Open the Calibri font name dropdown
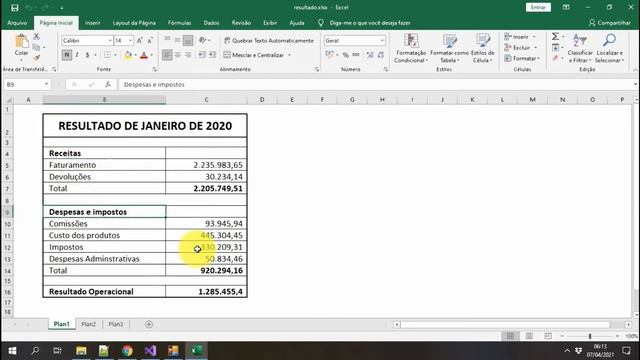Viewport: 640px width, 360px height. coord(110,40)
